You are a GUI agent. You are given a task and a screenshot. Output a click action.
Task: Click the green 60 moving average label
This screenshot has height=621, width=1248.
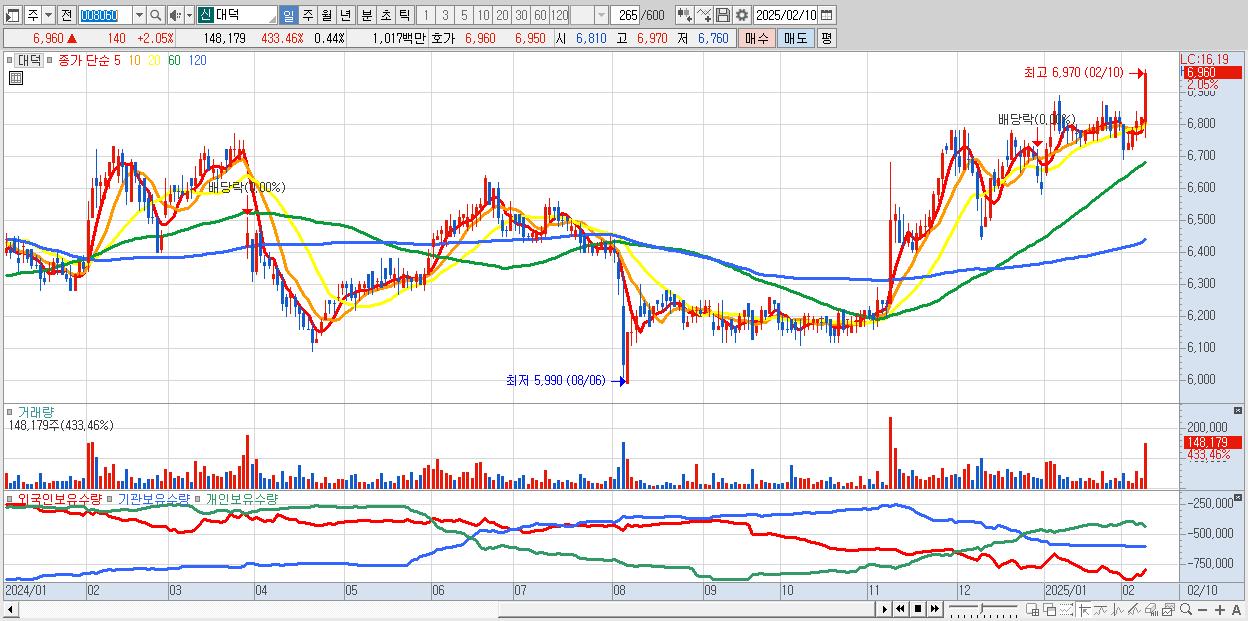click(174, 60)
